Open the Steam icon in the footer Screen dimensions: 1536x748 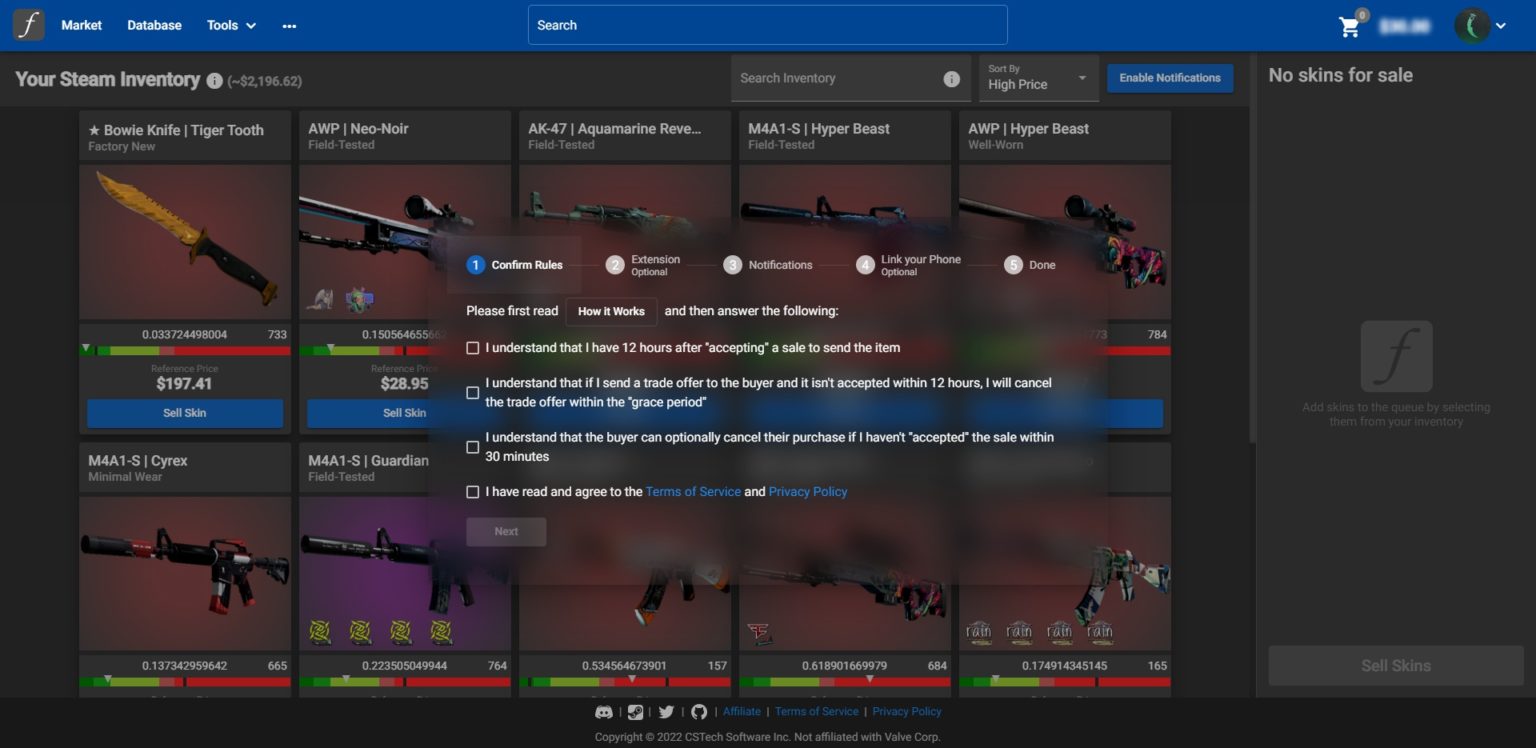(x=636, y=711)
